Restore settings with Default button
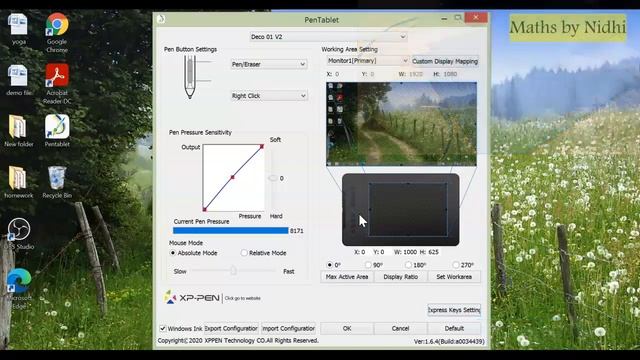The image size is (640, 360). 454,329
